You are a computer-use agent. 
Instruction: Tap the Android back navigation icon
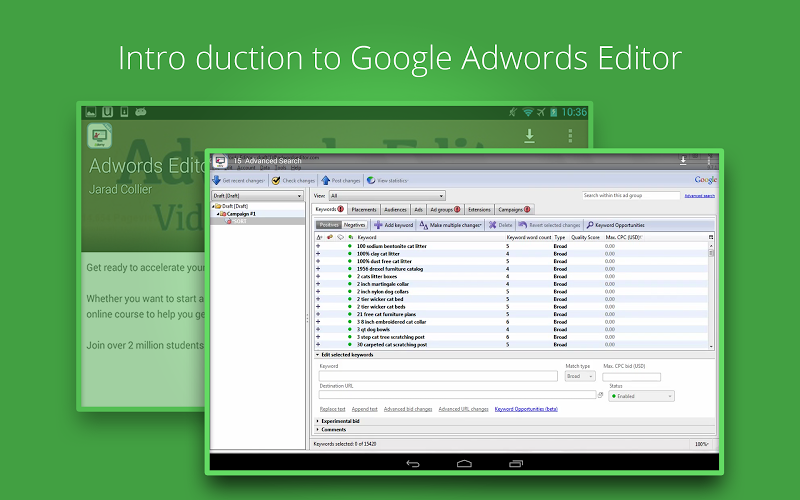click(412, 464)
